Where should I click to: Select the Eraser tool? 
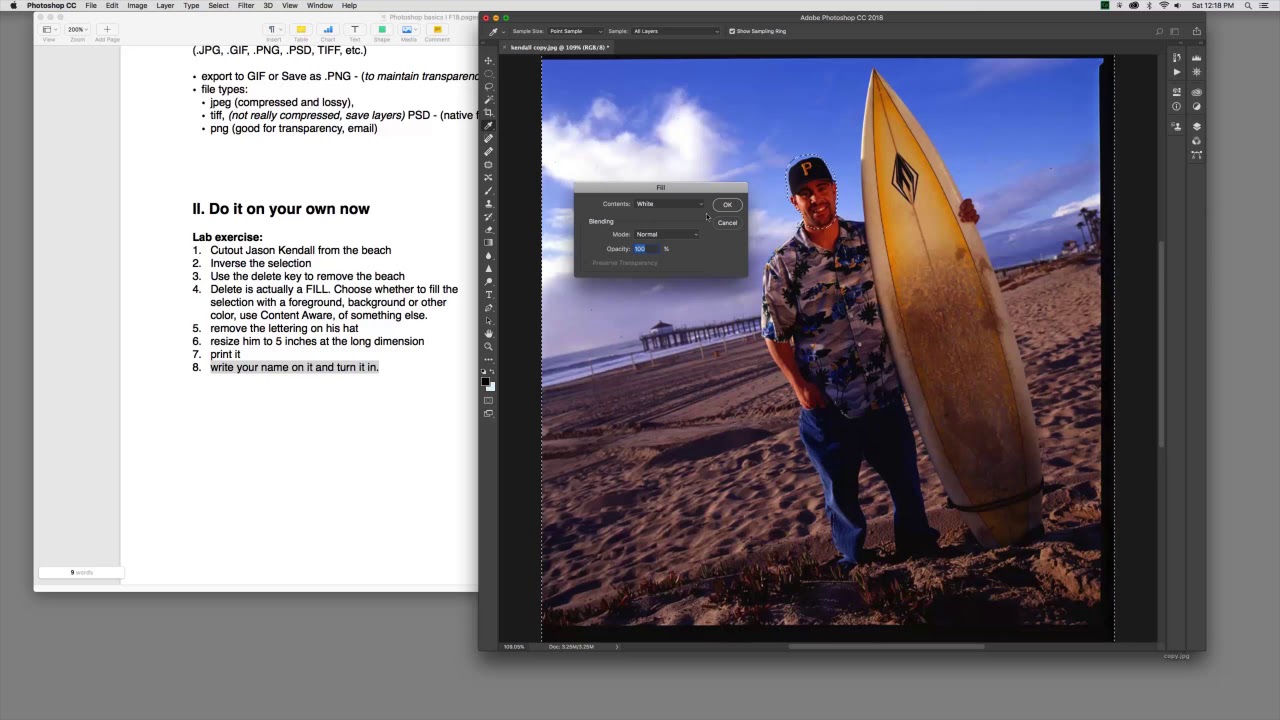click(488, 229)
